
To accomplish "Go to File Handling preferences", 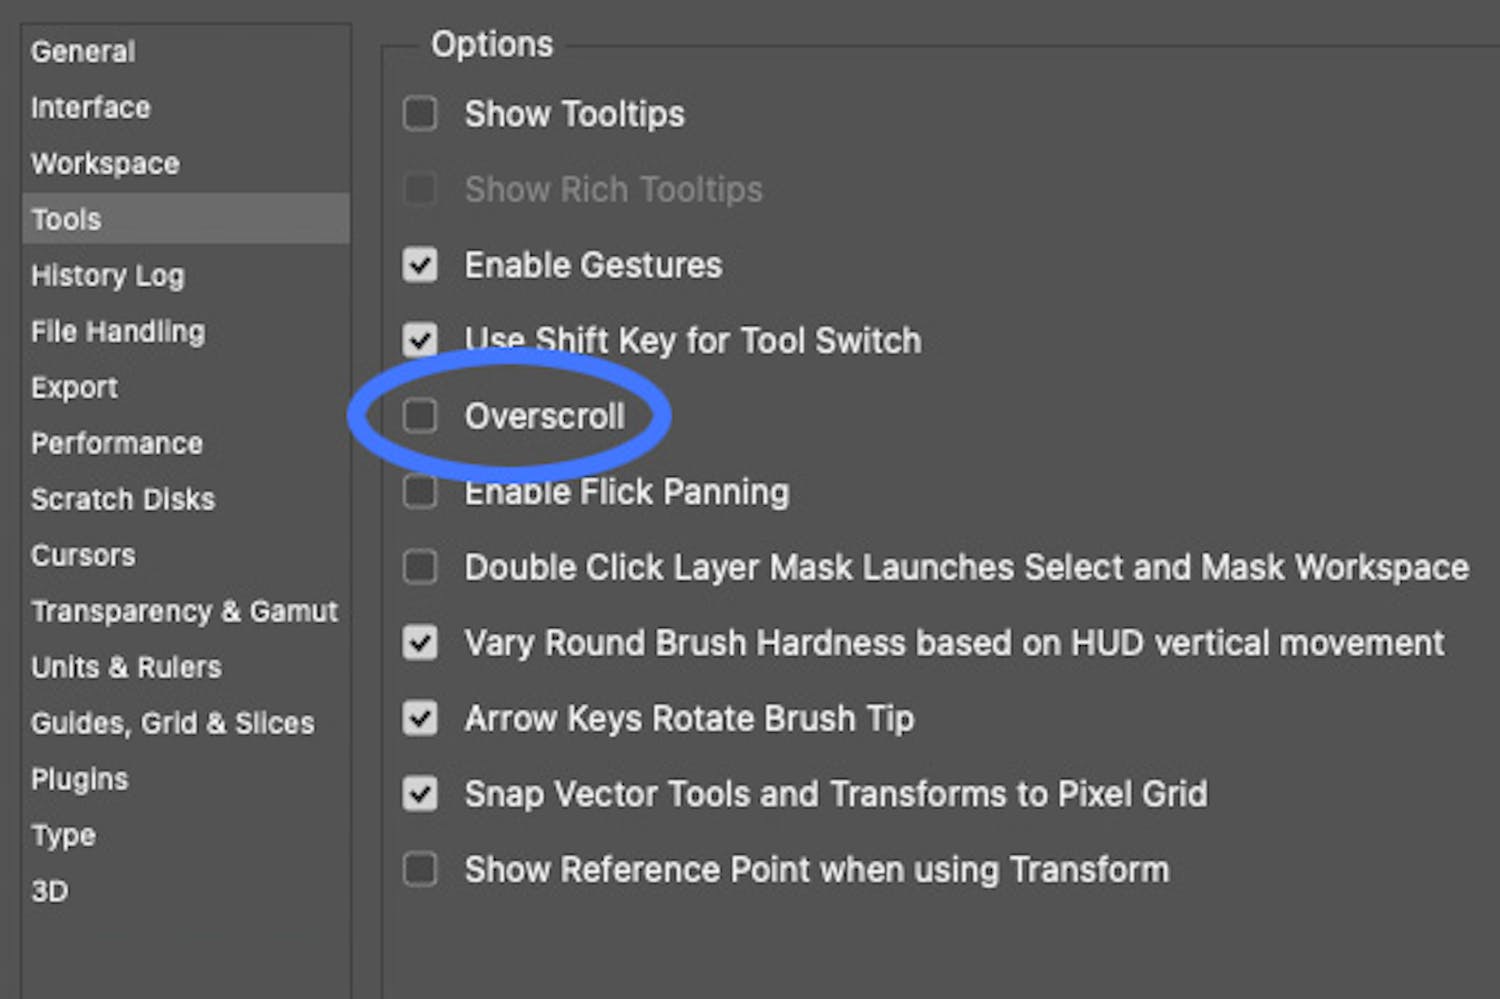I will [117, 331].
